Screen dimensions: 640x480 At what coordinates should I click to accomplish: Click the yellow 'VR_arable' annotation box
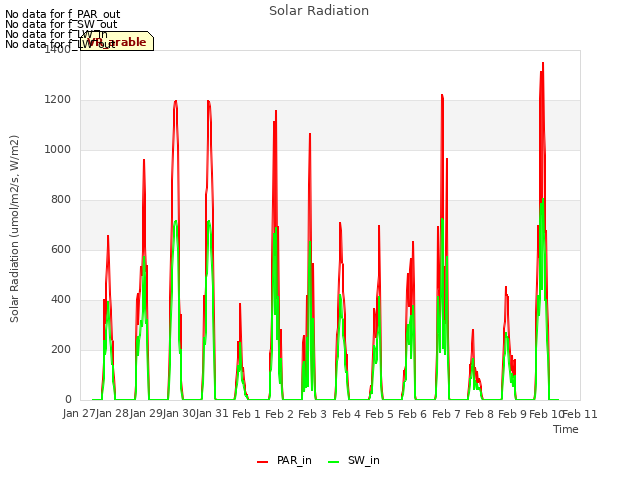117,41
